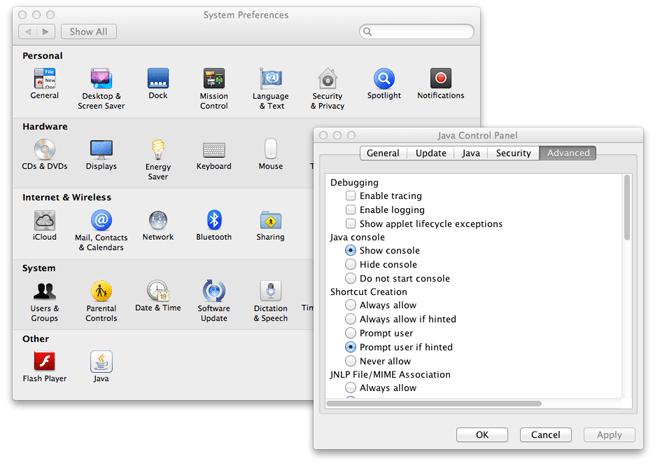660x466 pixels.
Task: Switch to the Update tab
Action: pyautogui.click(x=431, y=153)
